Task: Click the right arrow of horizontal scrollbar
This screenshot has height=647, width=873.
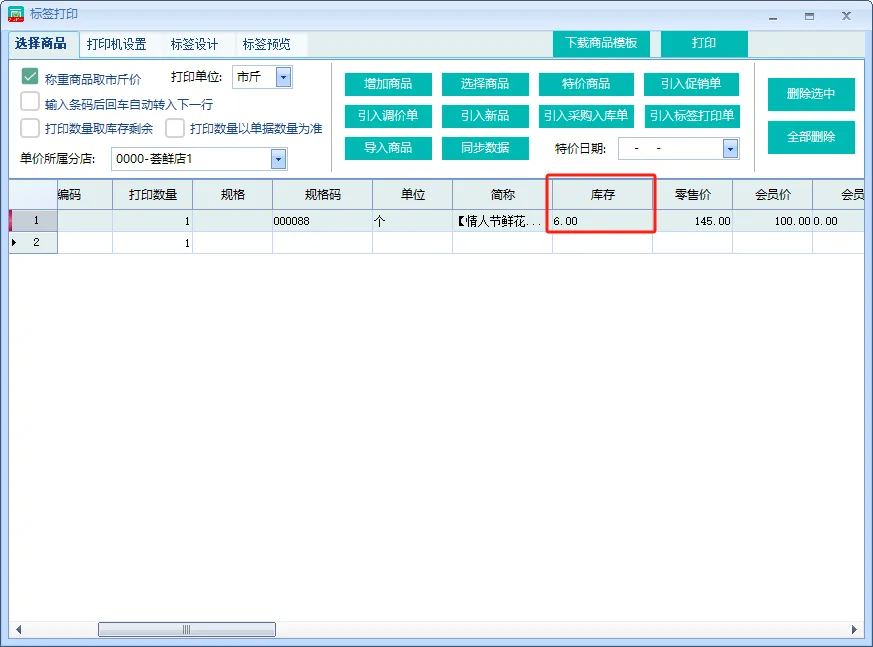Action: click(x=855, y=630)
